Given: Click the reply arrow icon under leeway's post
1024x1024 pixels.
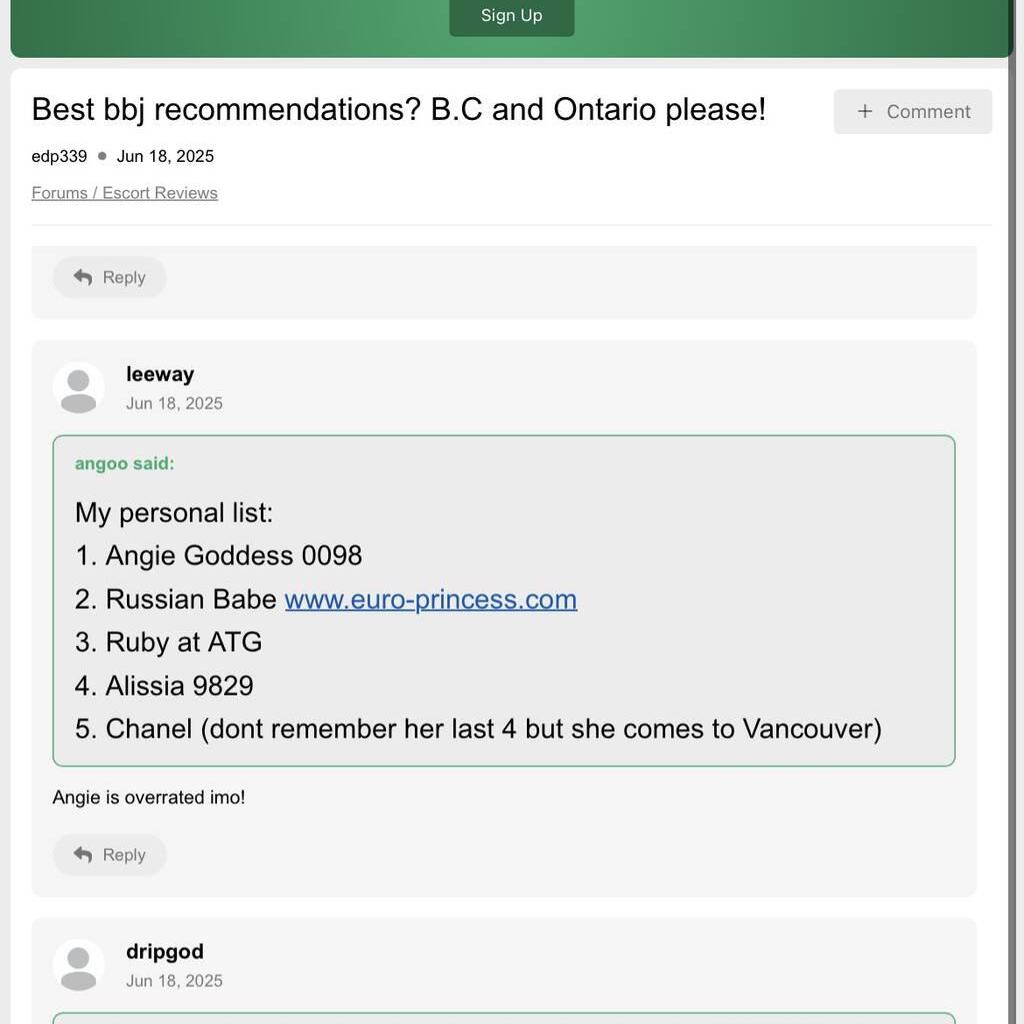Looking at the screenshot, I should (83, 854).
